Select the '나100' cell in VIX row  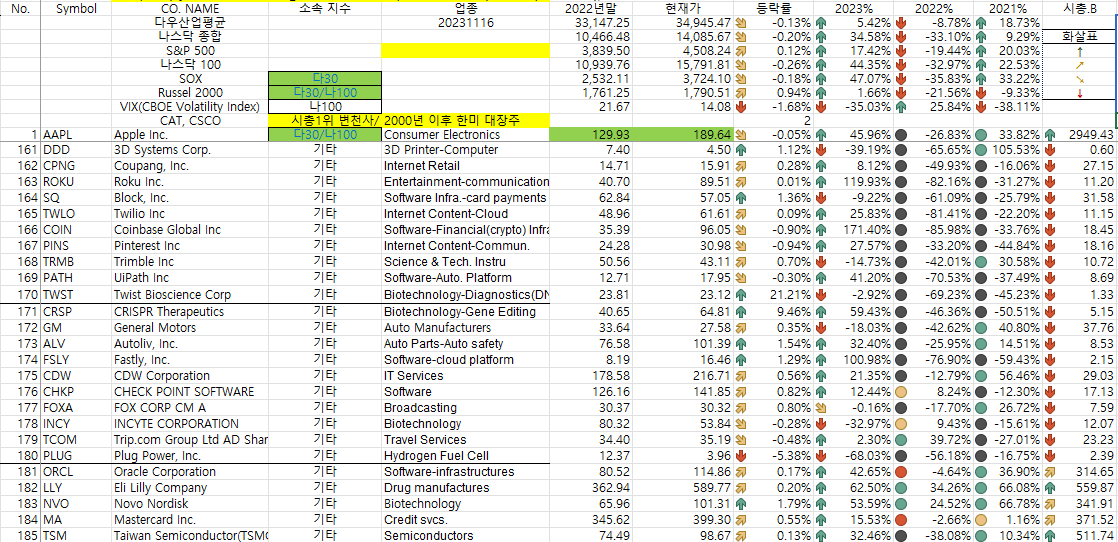(x=325, y=107)
